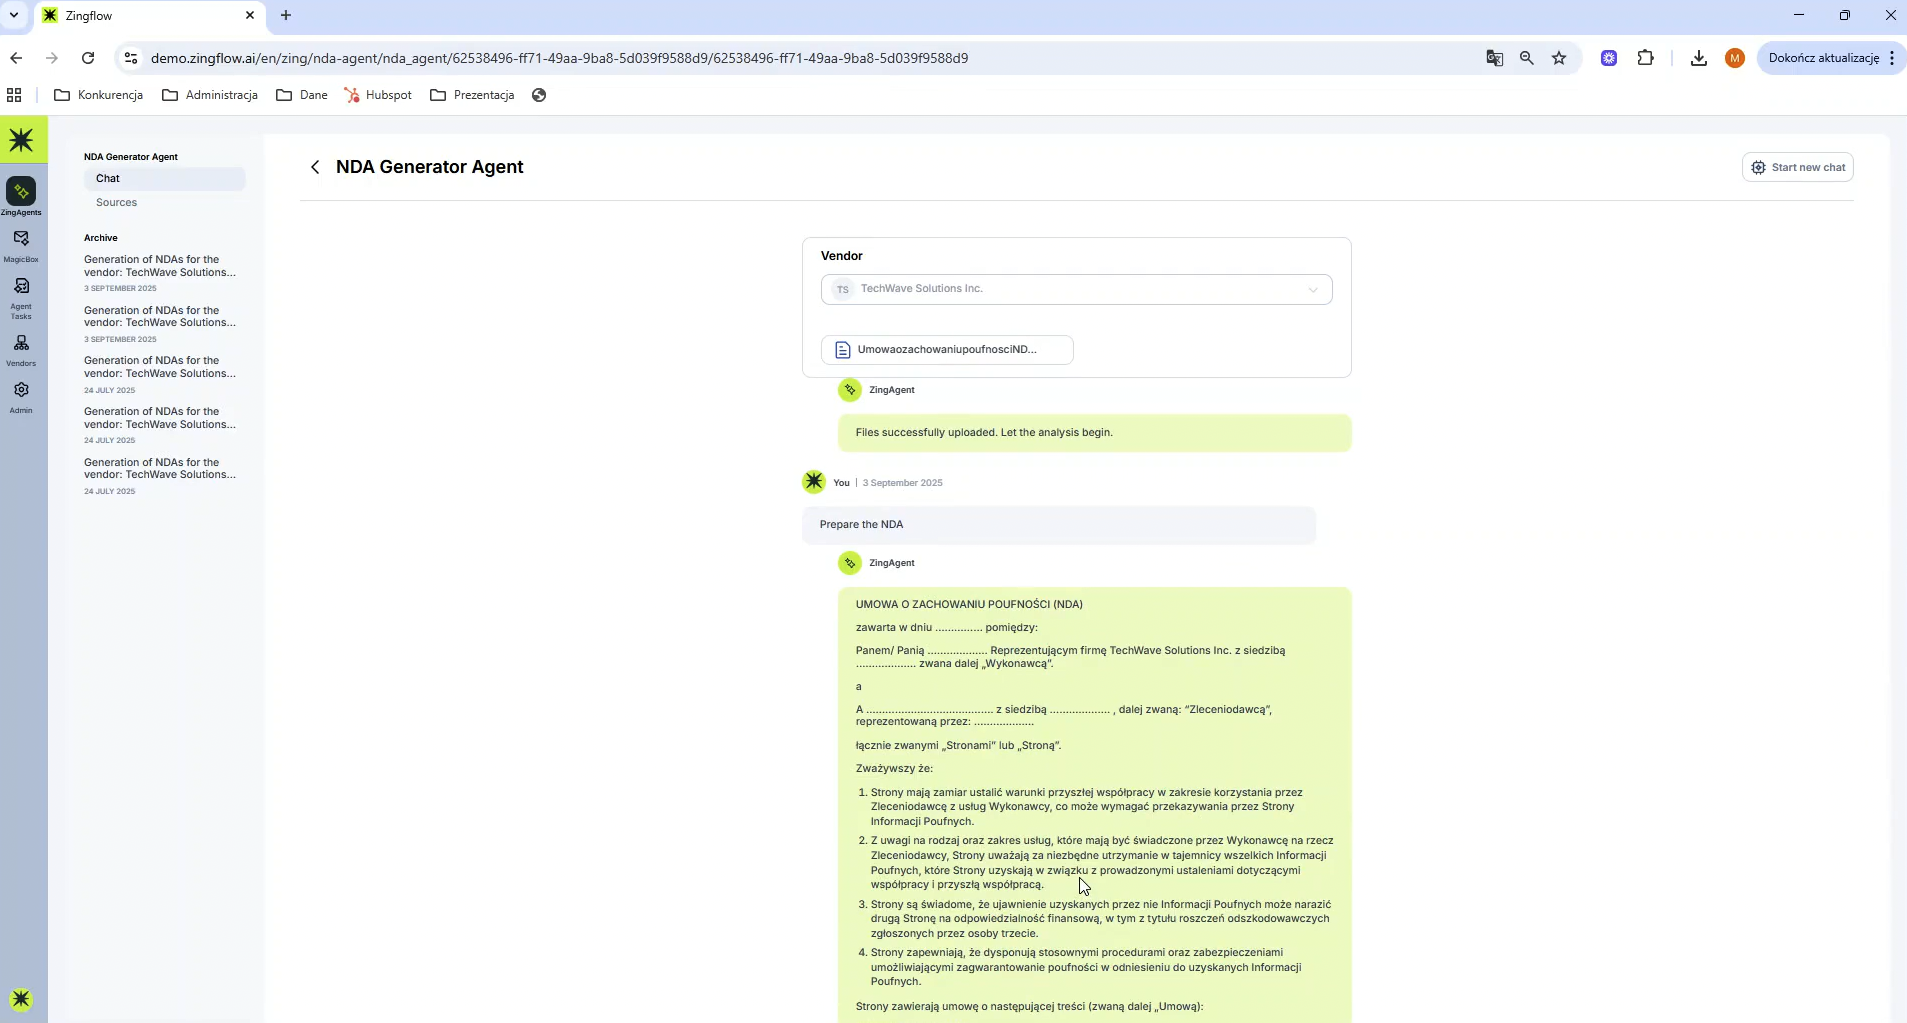The image size is (1907, 1023).
Task: Open Admin settings gear icon
Action: coord(21,391)
